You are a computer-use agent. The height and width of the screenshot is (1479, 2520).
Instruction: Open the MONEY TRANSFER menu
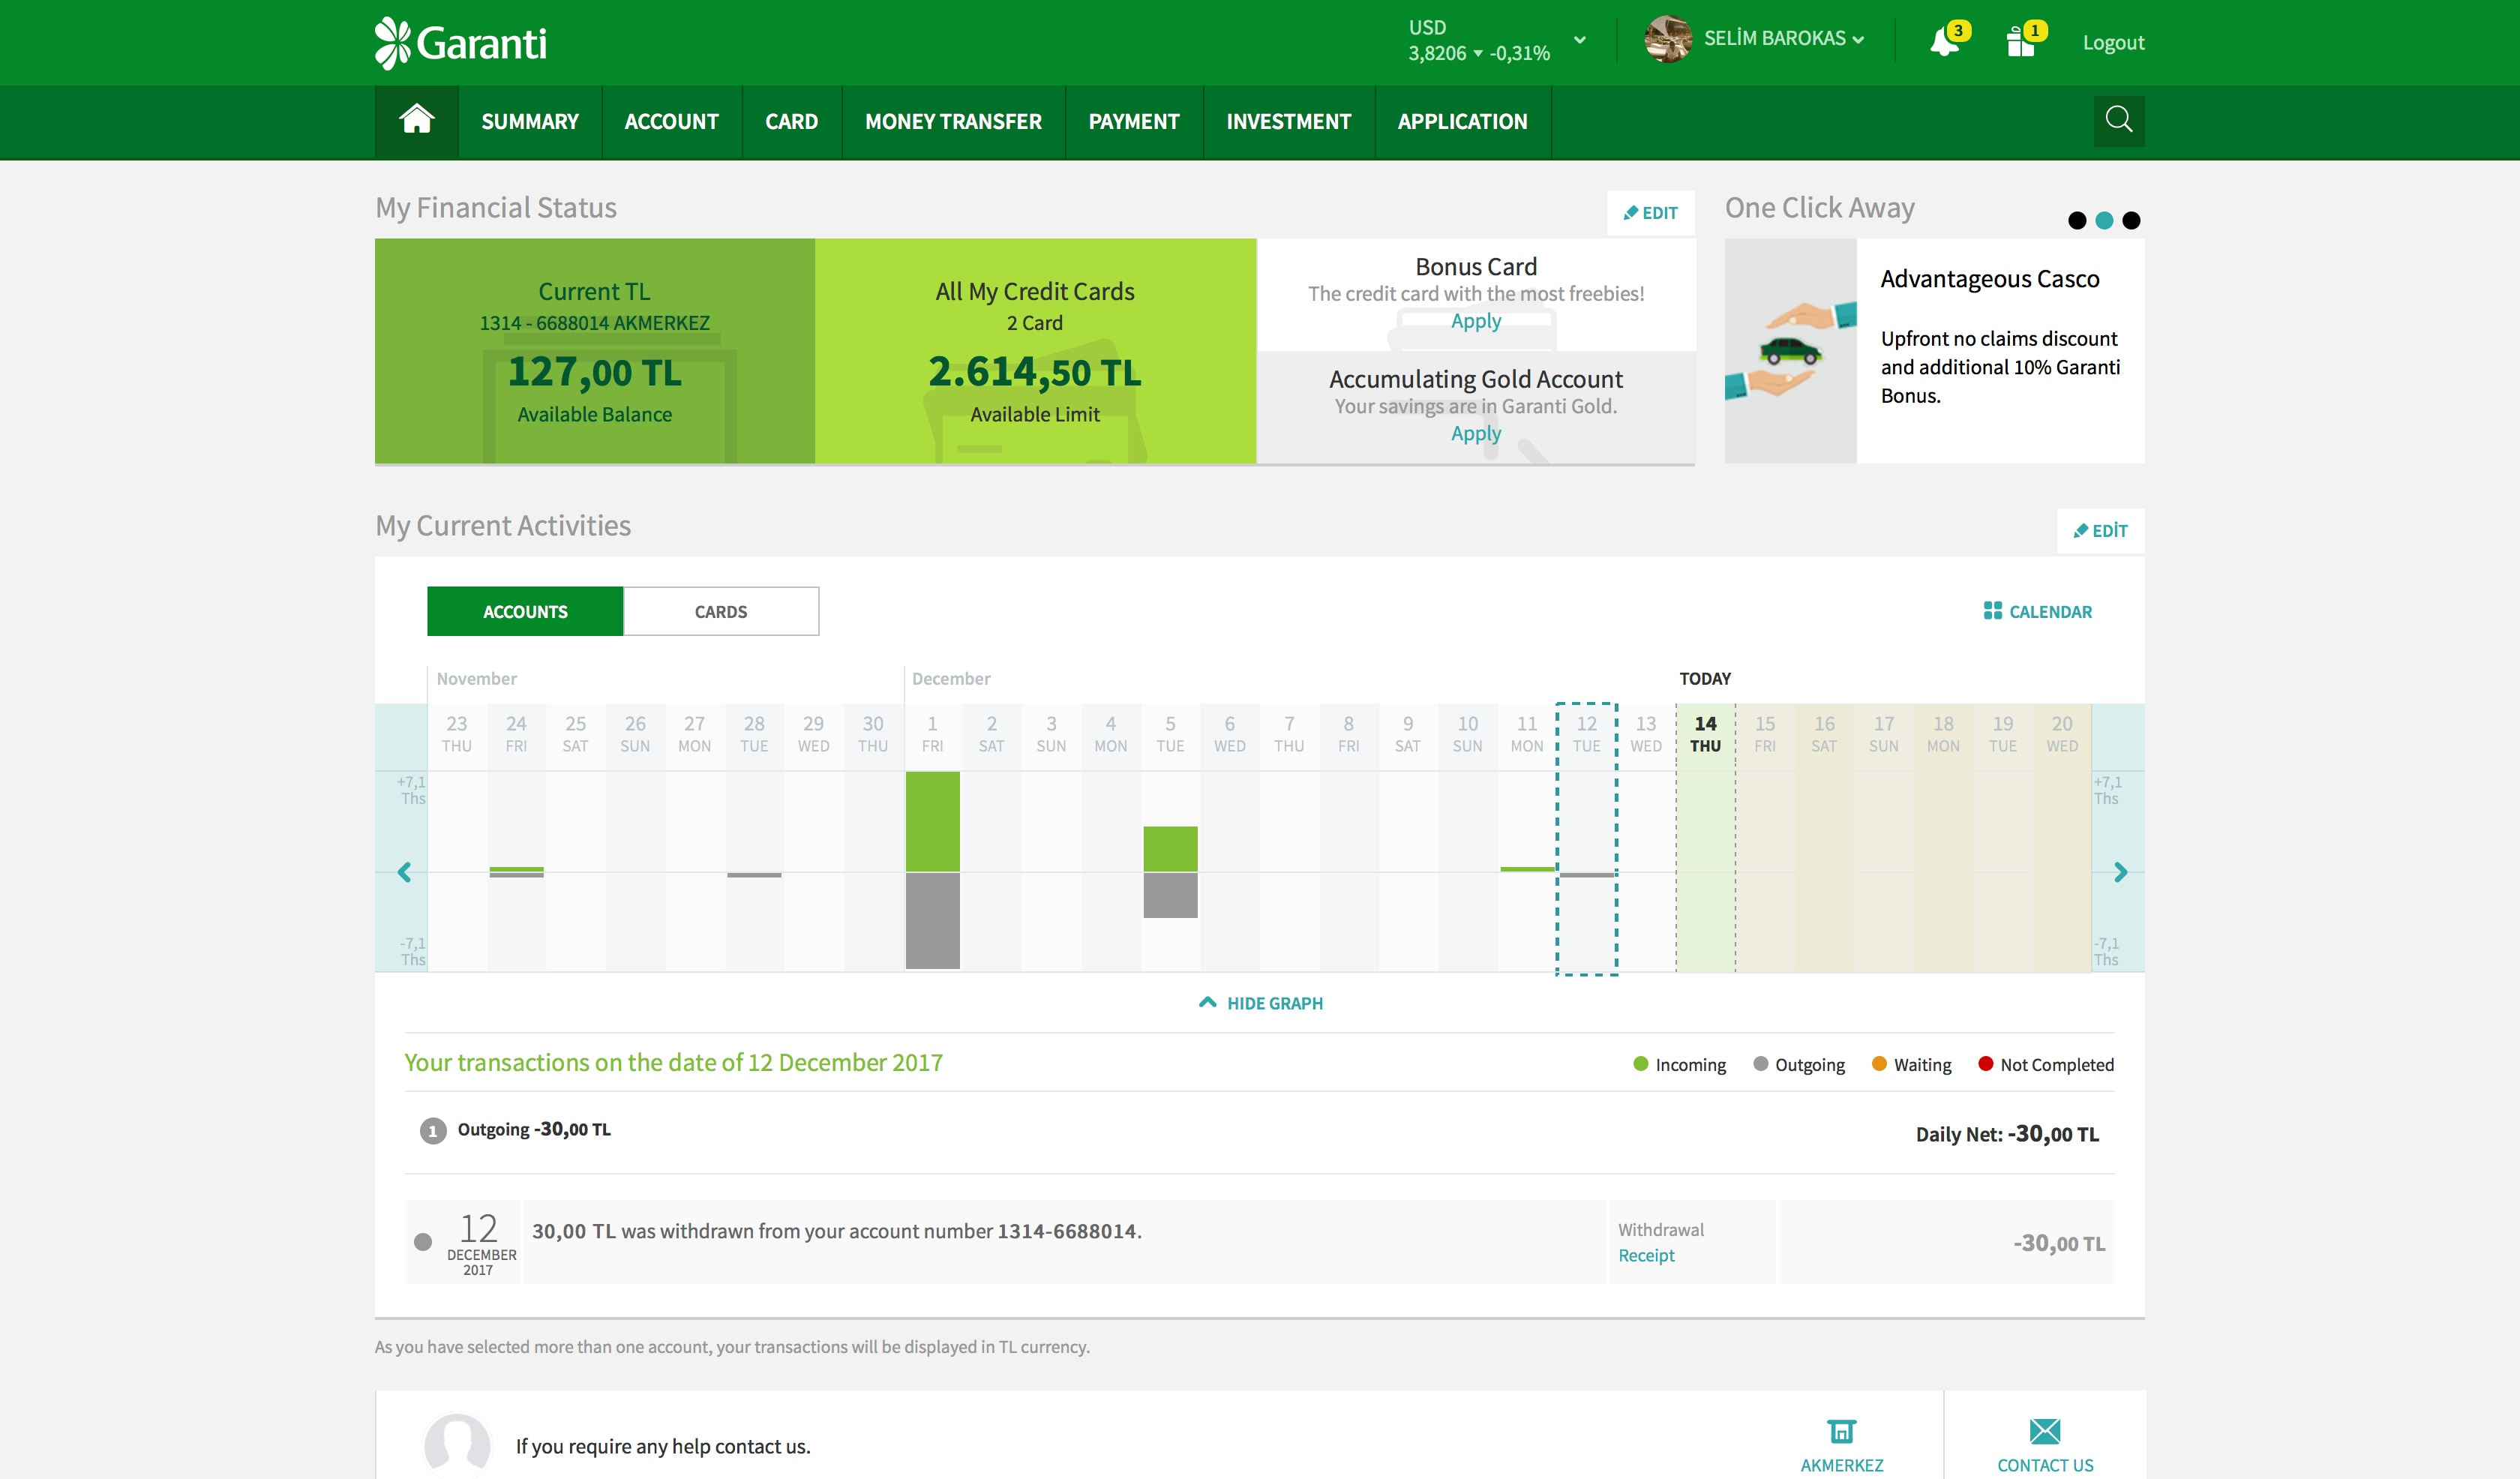click(x=953, y=121)
